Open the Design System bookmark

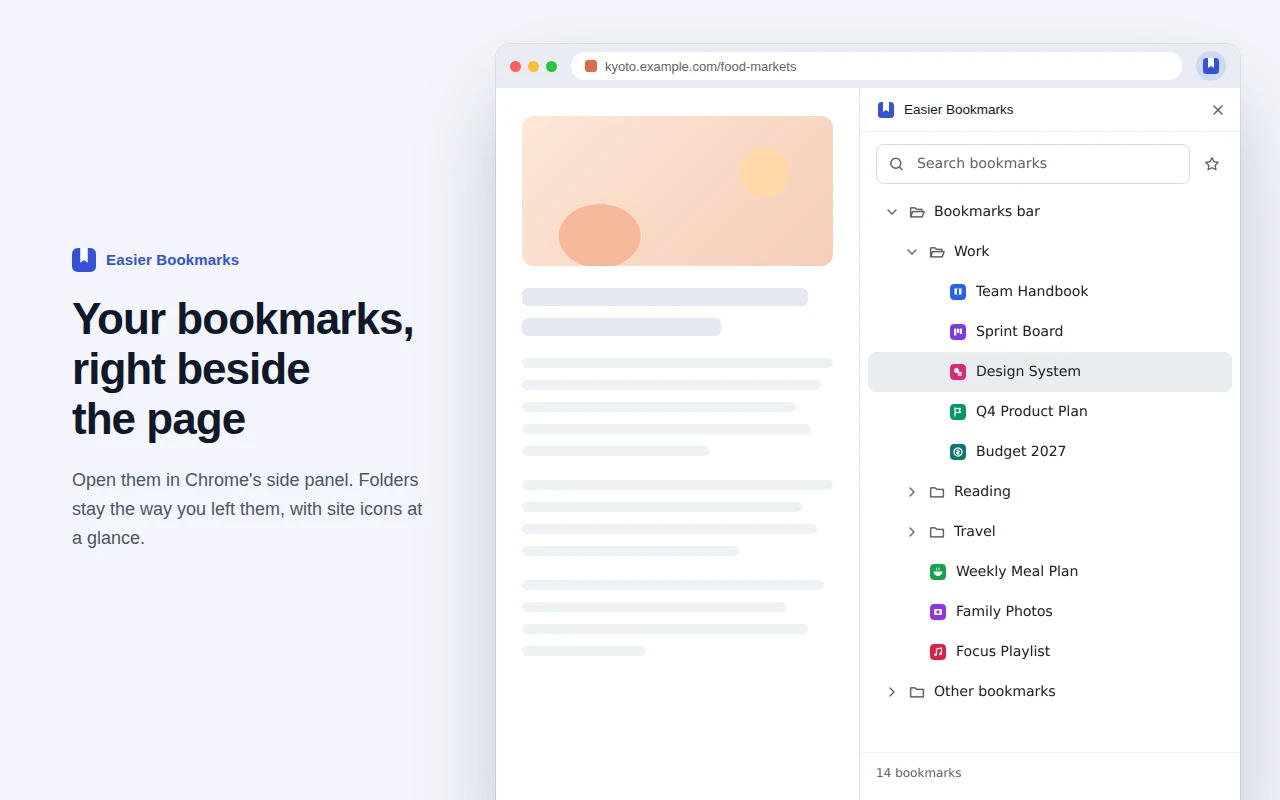coord(1050,372)
